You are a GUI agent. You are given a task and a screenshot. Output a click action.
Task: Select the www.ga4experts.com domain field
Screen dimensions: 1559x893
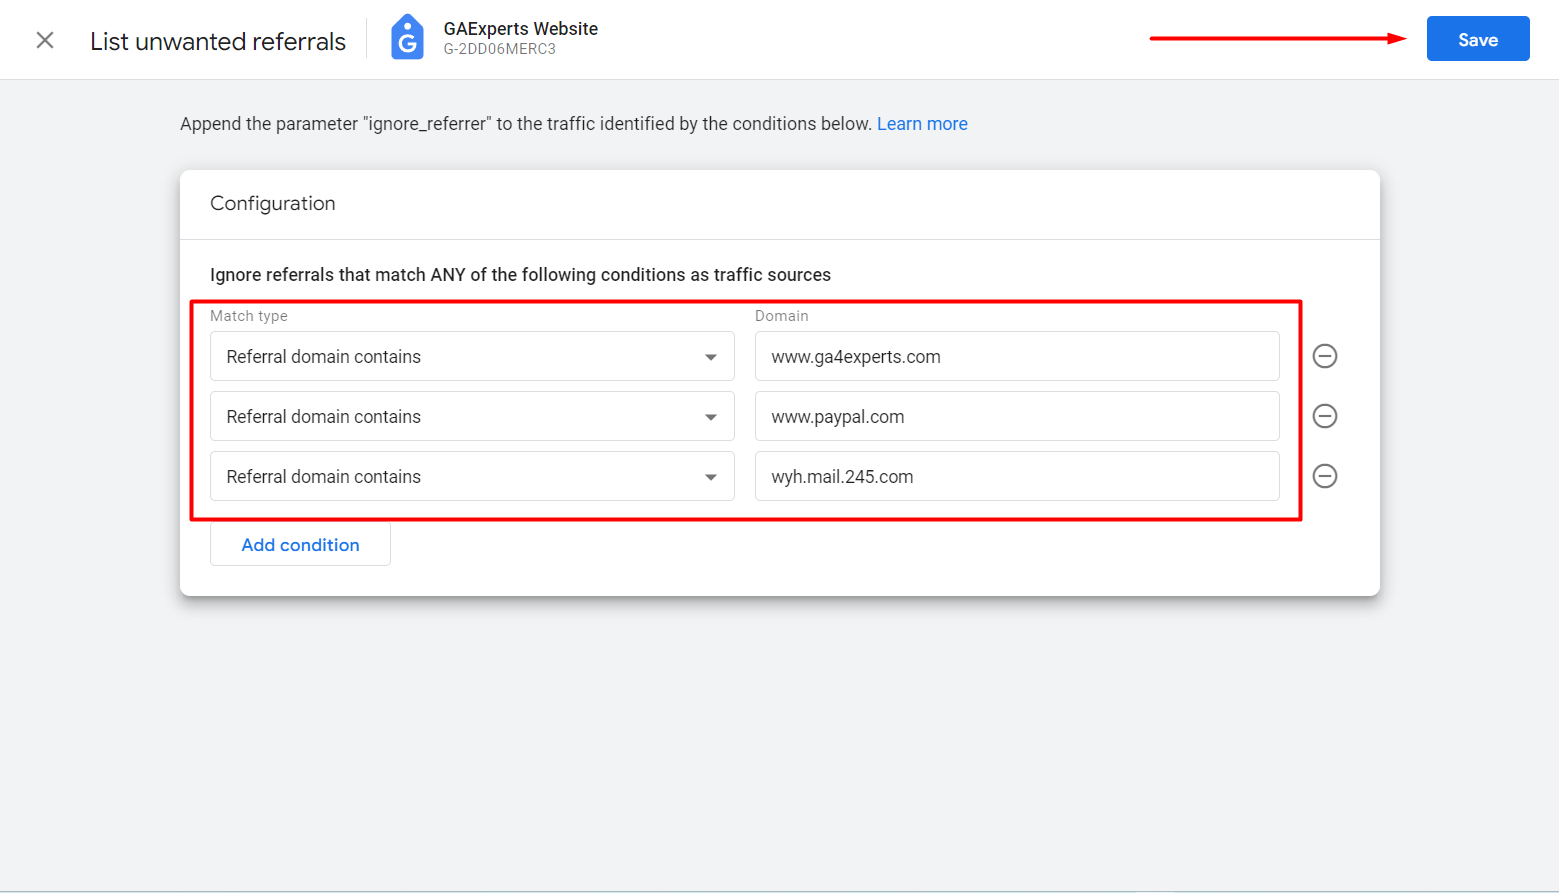pos(1016,356)
